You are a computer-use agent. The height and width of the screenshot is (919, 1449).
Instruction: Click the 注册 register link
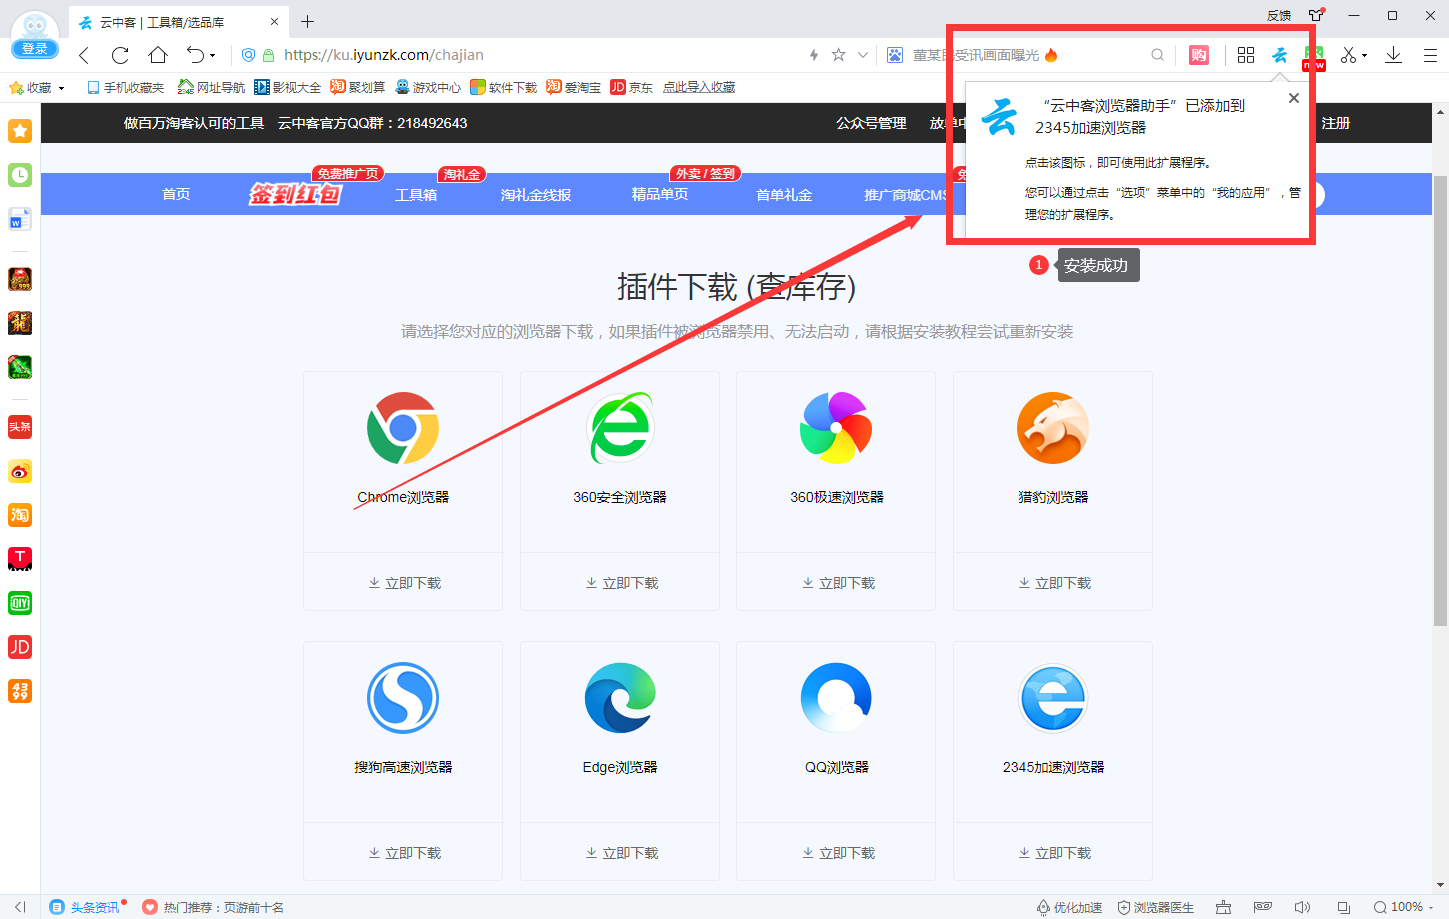(x=1336, y=123)
